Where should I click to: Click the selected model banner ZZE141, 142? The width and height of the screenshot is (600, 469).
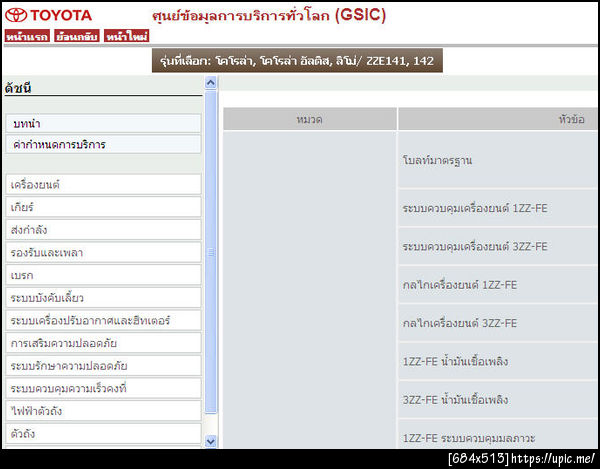point(297,60)
